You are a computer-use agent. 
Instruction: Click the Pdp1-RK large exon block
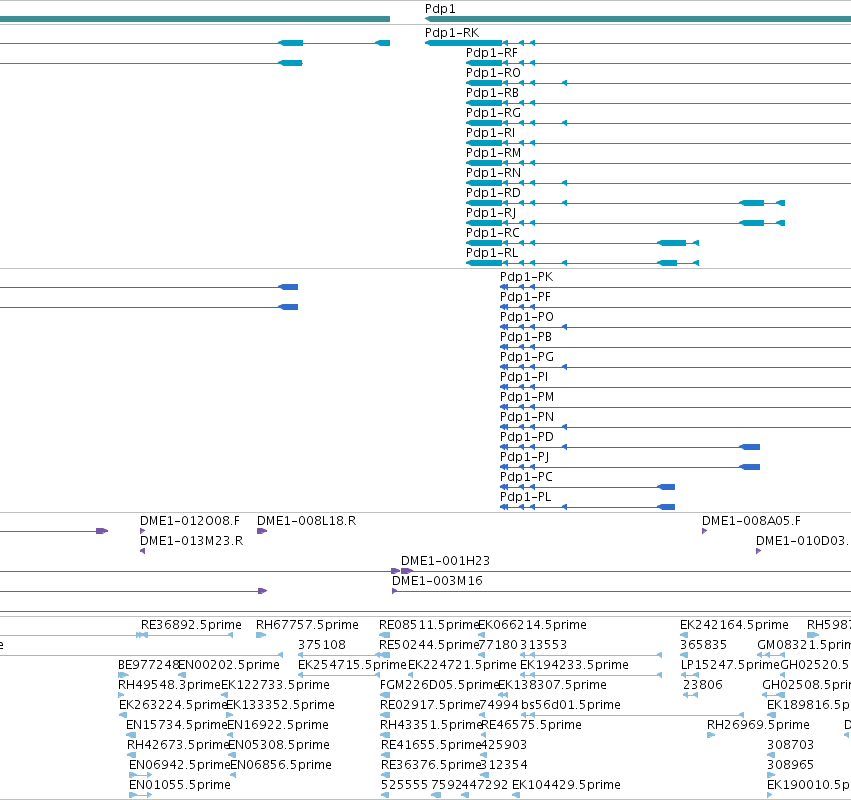tap(464, 43)
